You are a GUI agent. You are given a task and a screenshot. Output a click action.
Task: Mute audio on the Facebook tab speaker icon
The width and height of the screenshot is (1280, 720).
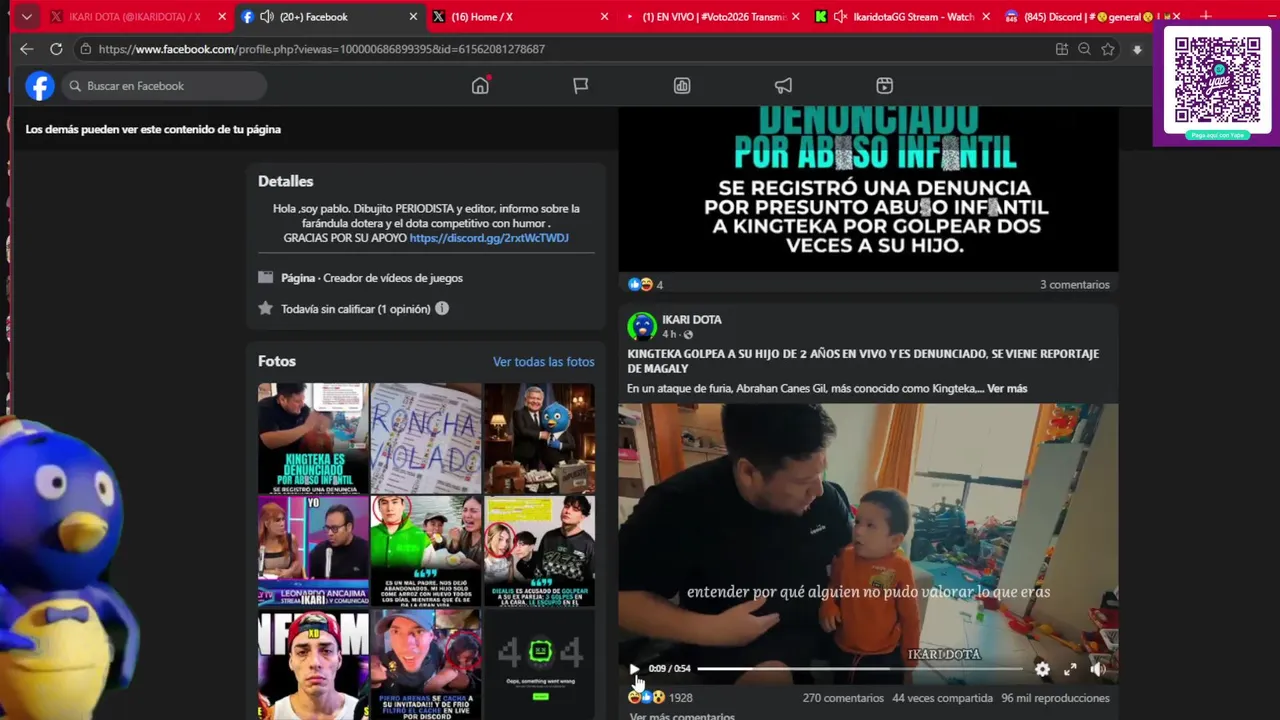coord(266,17)
